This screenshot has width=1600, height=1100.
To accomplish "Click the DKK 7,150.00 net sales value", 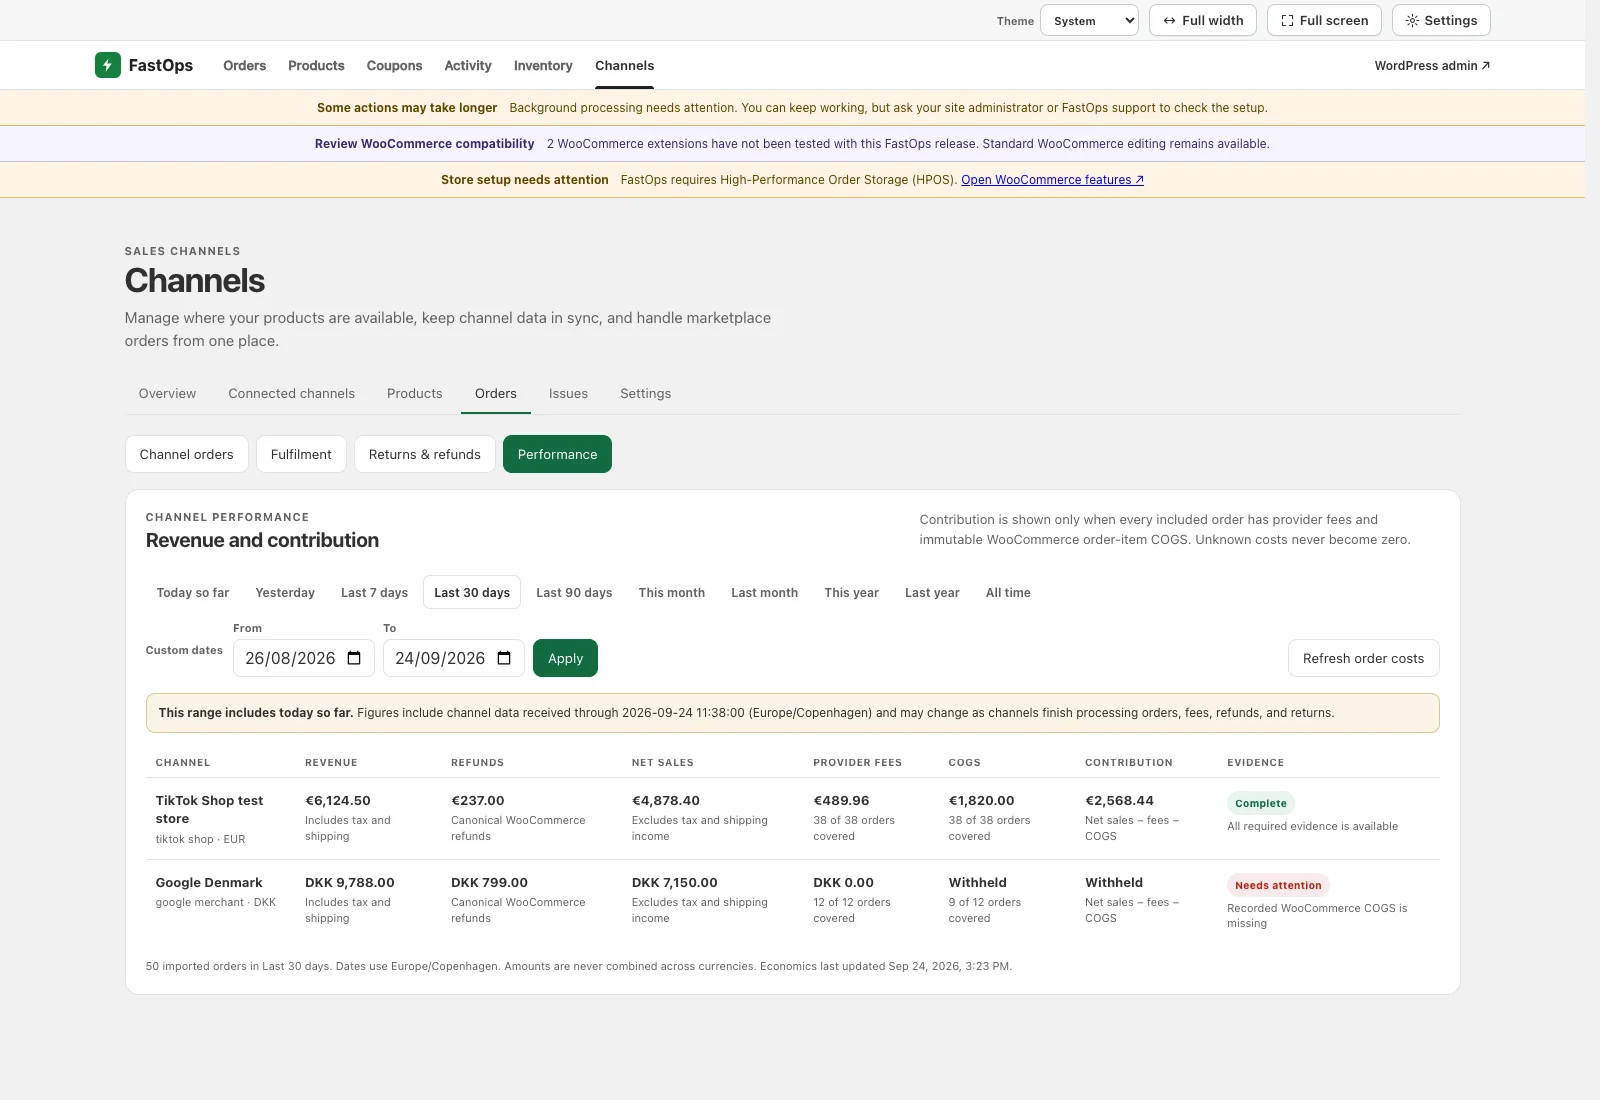I will (x=675, y=883).
